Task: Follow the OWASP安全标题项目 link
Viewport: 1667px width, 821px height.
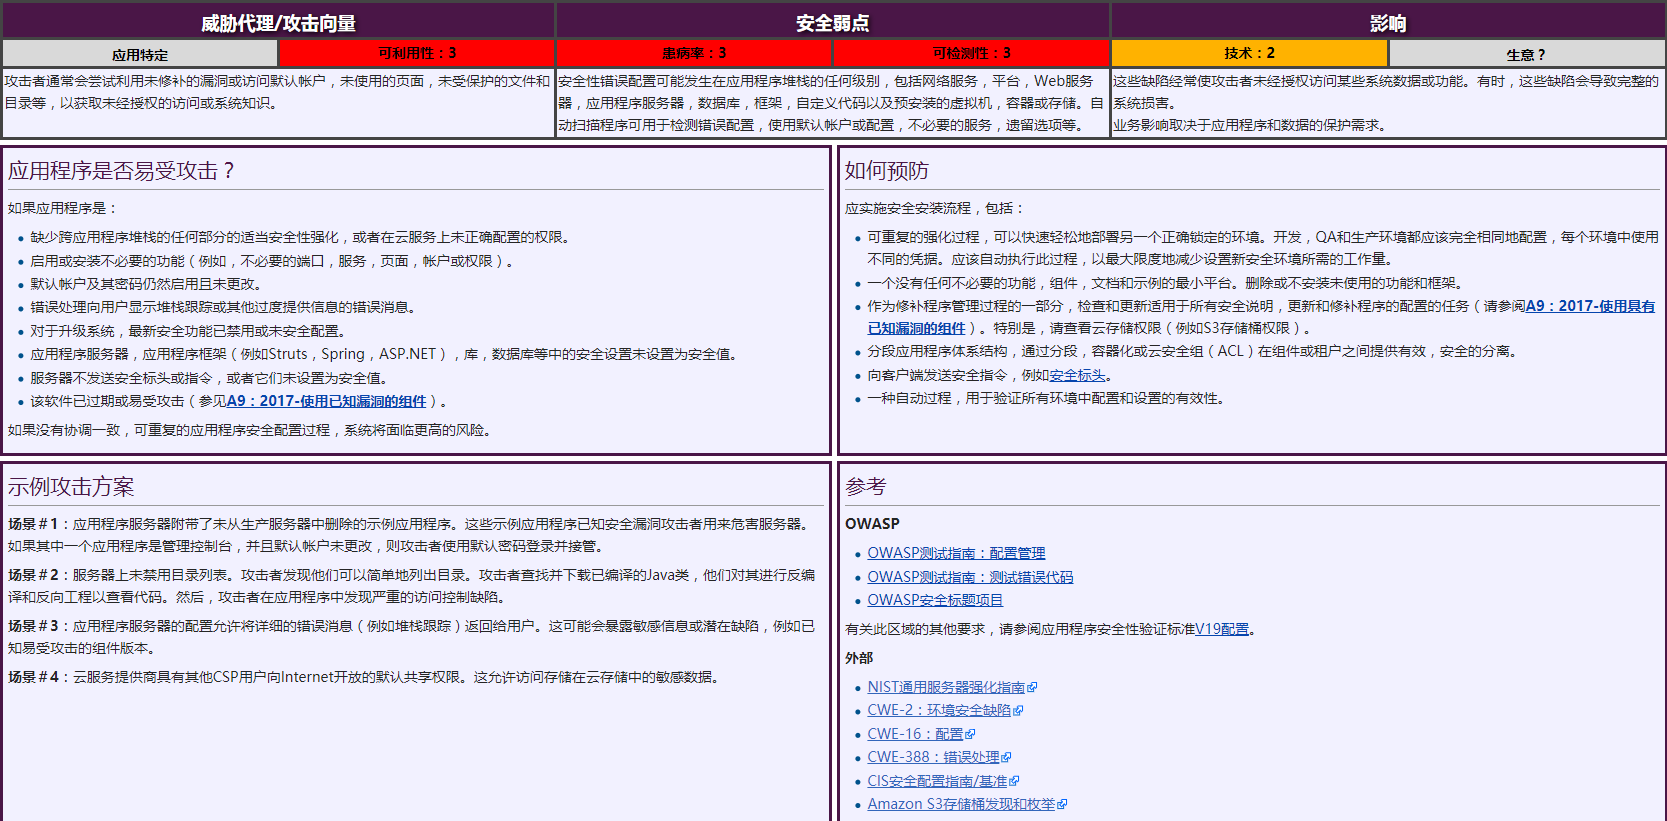Action: (935, 600)
